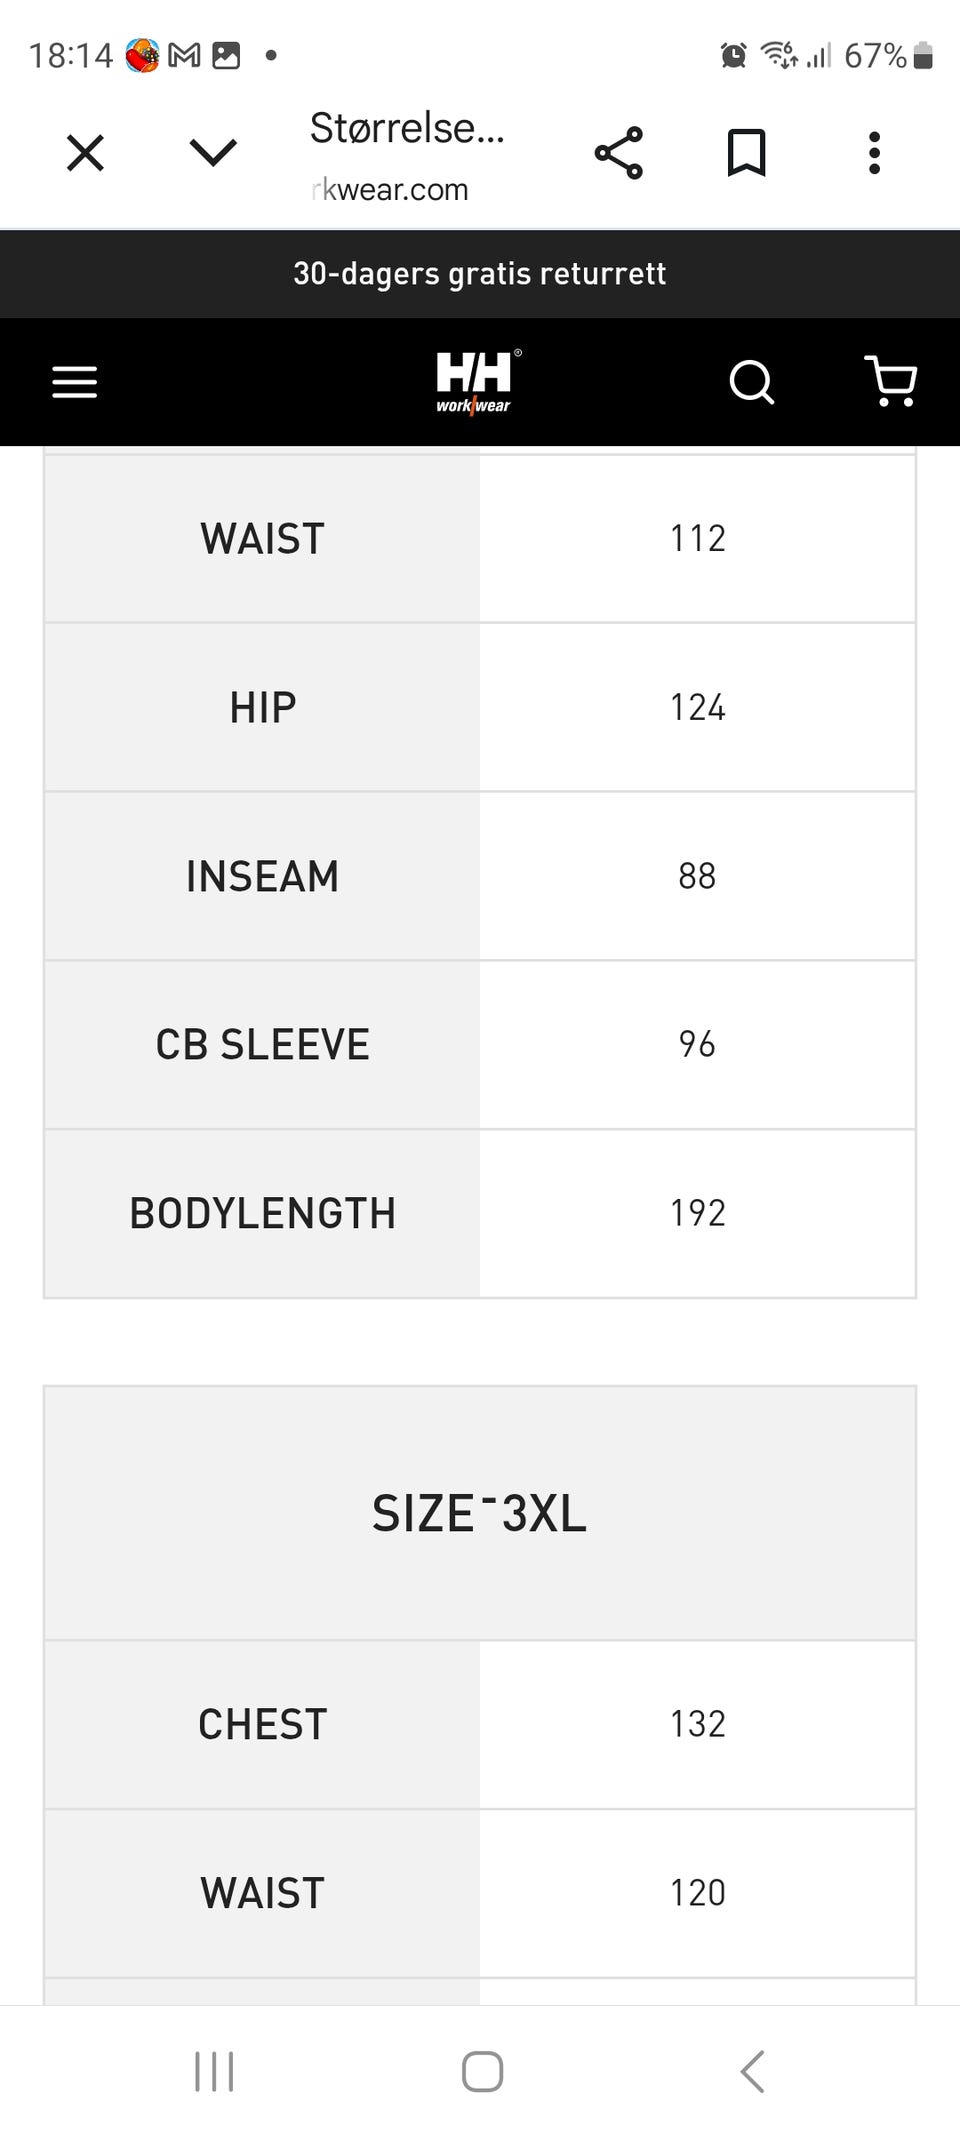The height and width of the screenshot is (2133, 960).
Task: Close the browser custom tab
Action: point(85,154)
